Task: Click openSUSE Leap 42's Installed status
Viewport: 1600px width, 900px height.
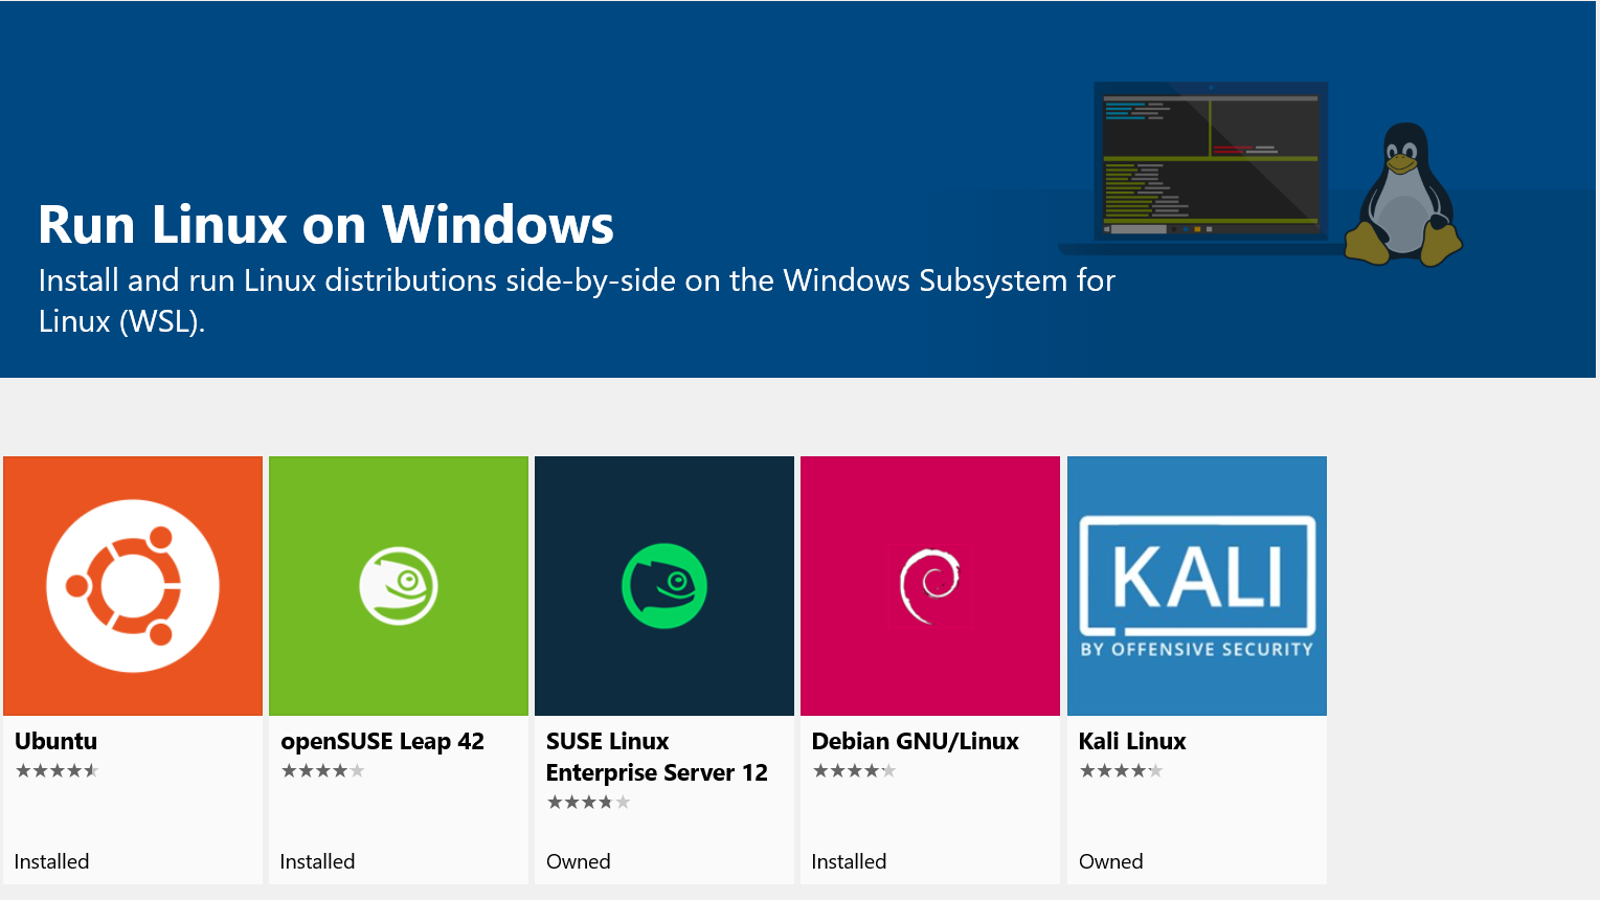Action: (x=317, y=861)
